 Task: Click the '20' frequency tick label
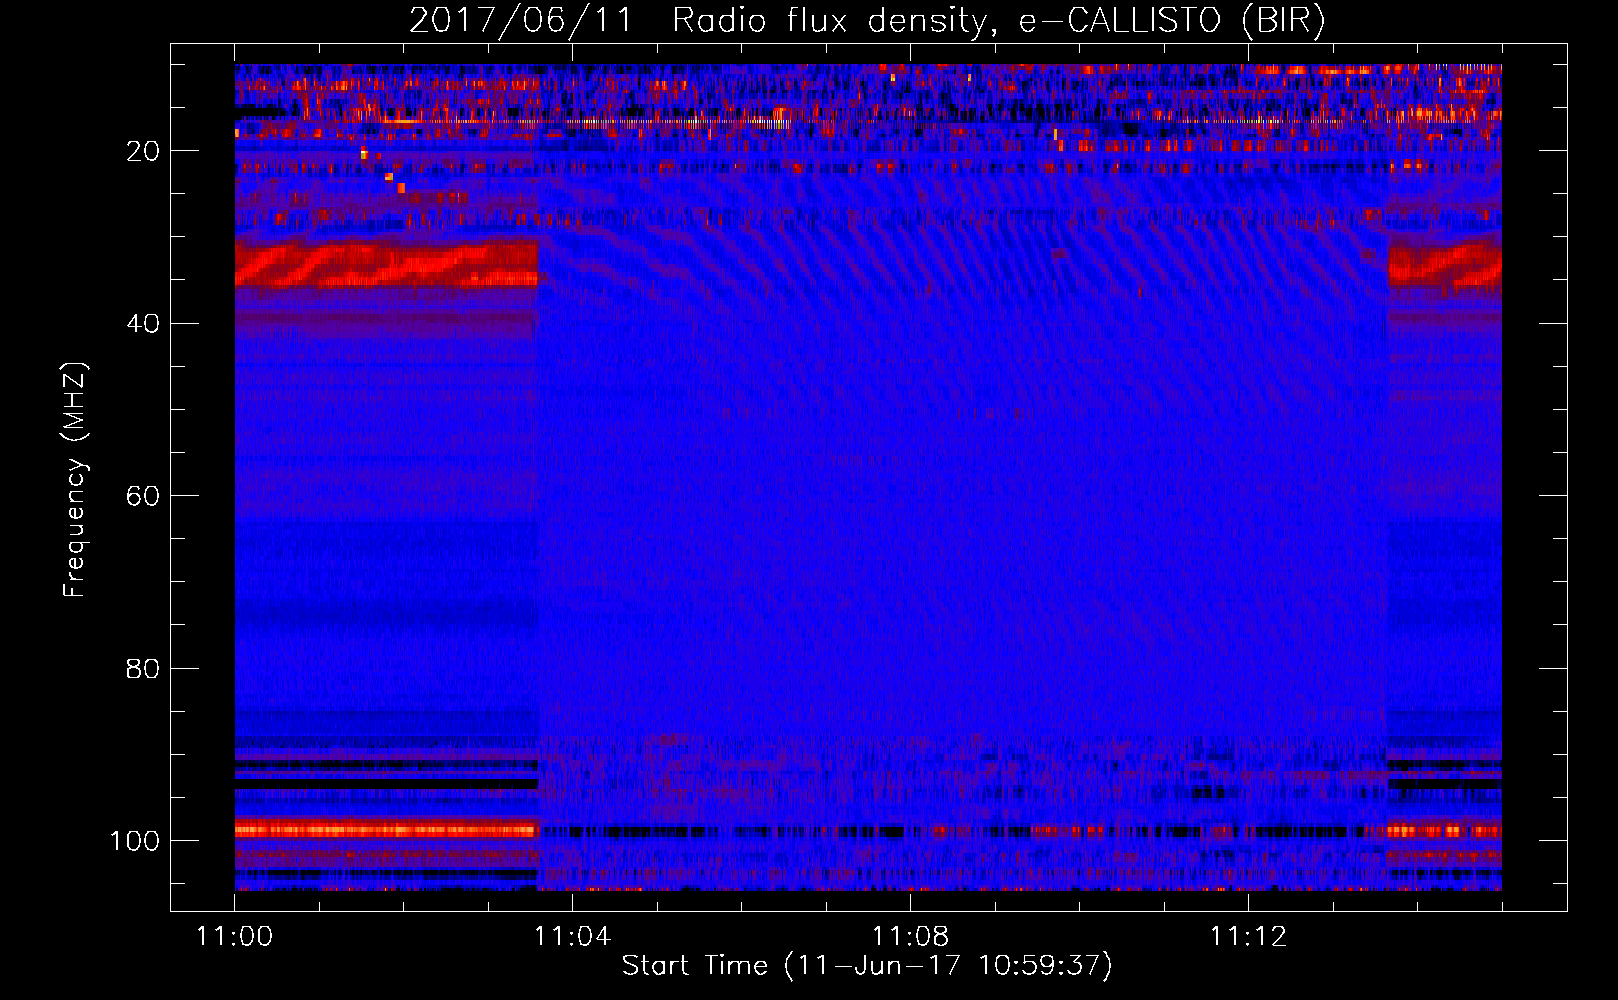click(x=143, y=151)
